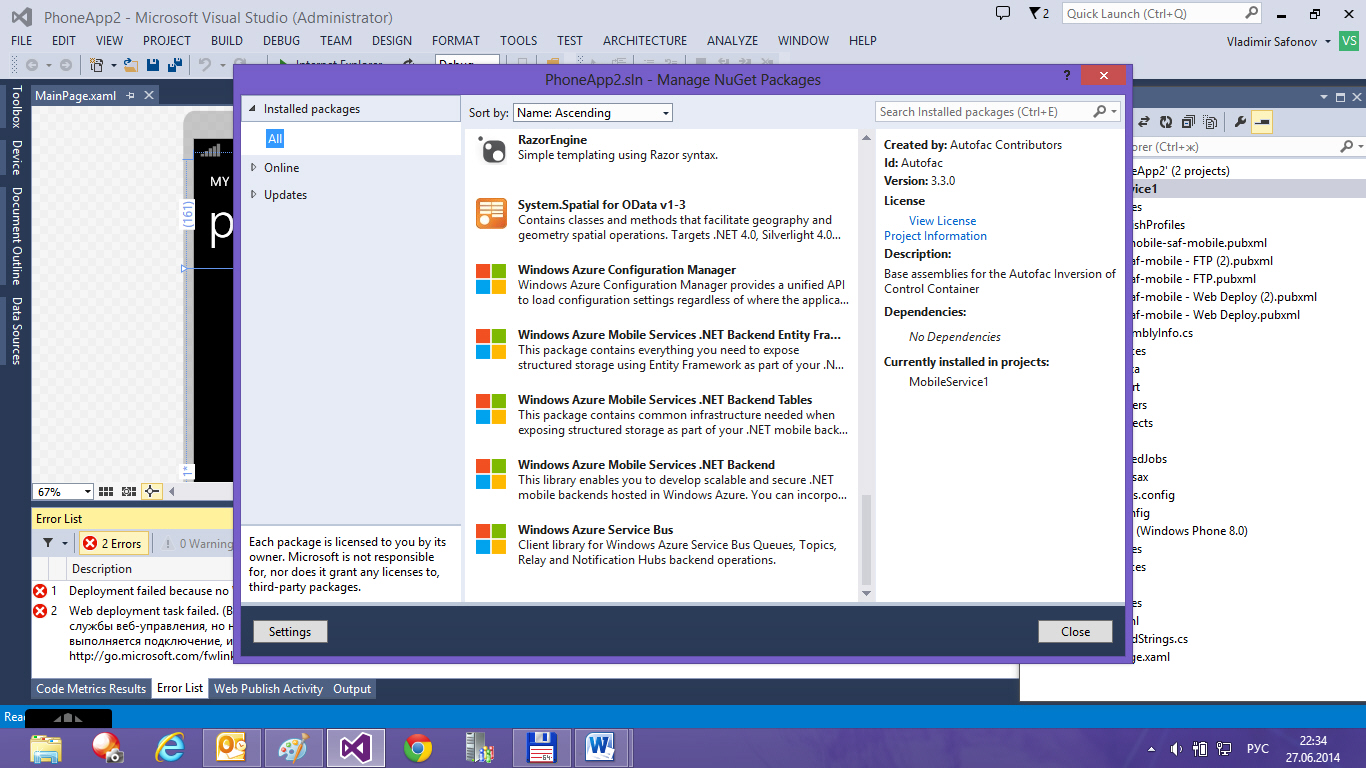Click the Save icon in the toolbar
The height and width of the screenshot is (768, 1366).
(x=153, y=65)
